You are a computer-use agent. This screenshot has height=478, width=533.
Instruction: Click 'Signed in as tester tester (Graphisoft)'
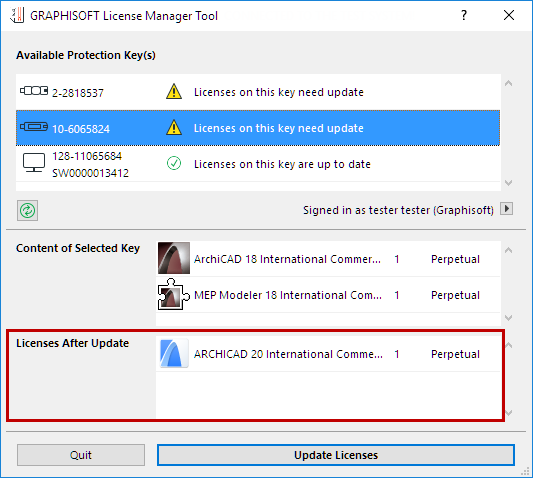pyautogui.click(x=398, y=210)
